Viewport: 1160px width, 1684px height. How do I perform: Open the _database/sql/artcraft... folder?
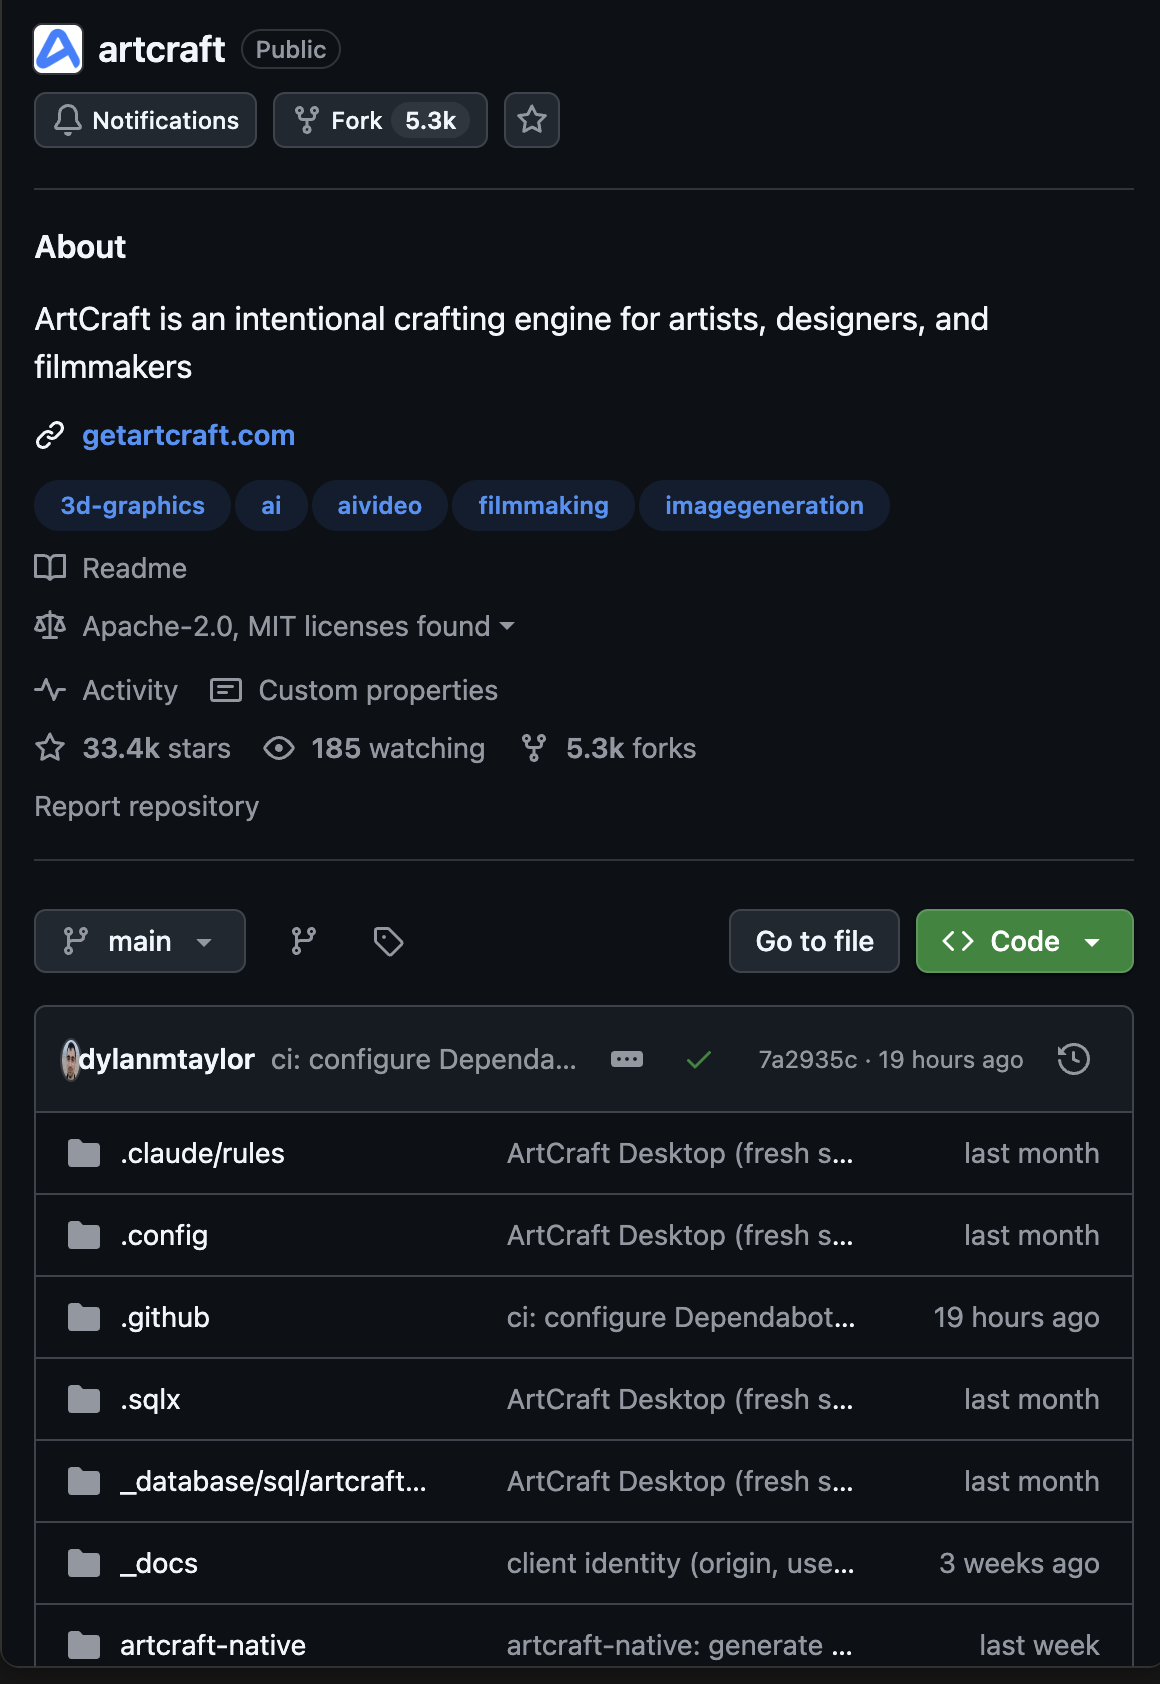[x=273, y=1481]
